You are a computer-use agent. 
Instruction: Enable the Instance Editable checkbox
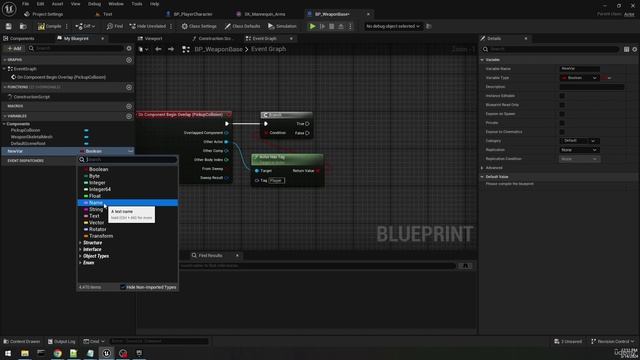(562, 96)
